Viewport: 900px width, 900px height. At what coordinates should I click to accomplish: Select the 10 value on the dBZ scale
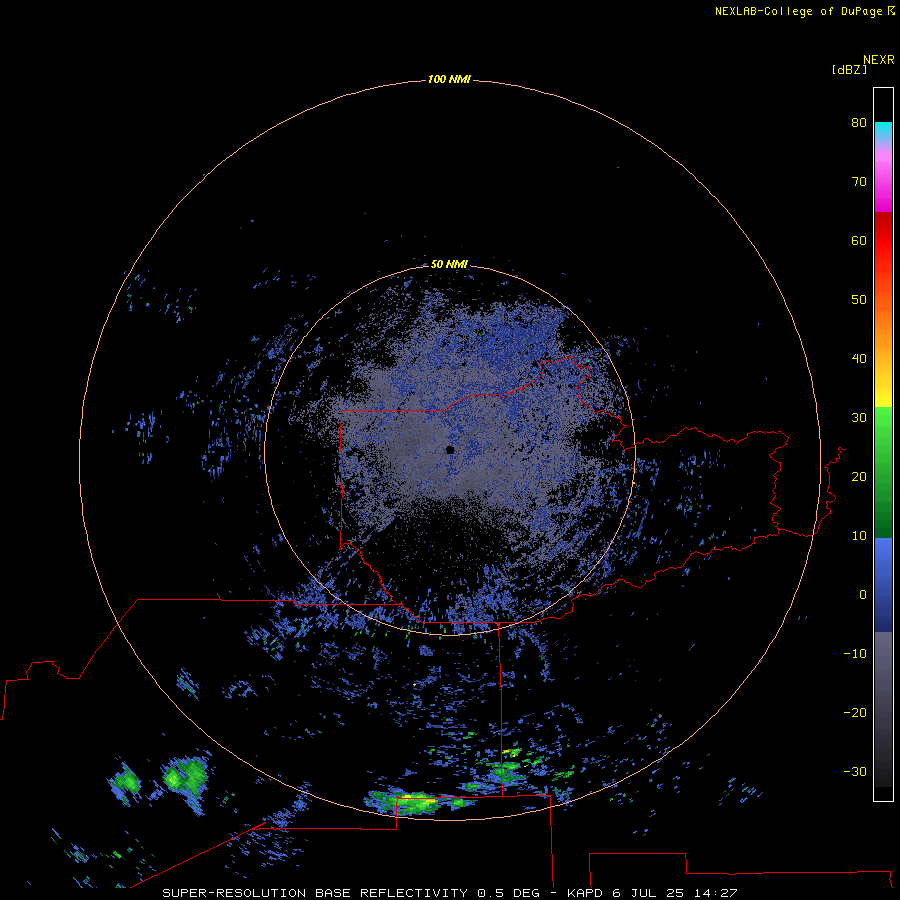(859, 536)
